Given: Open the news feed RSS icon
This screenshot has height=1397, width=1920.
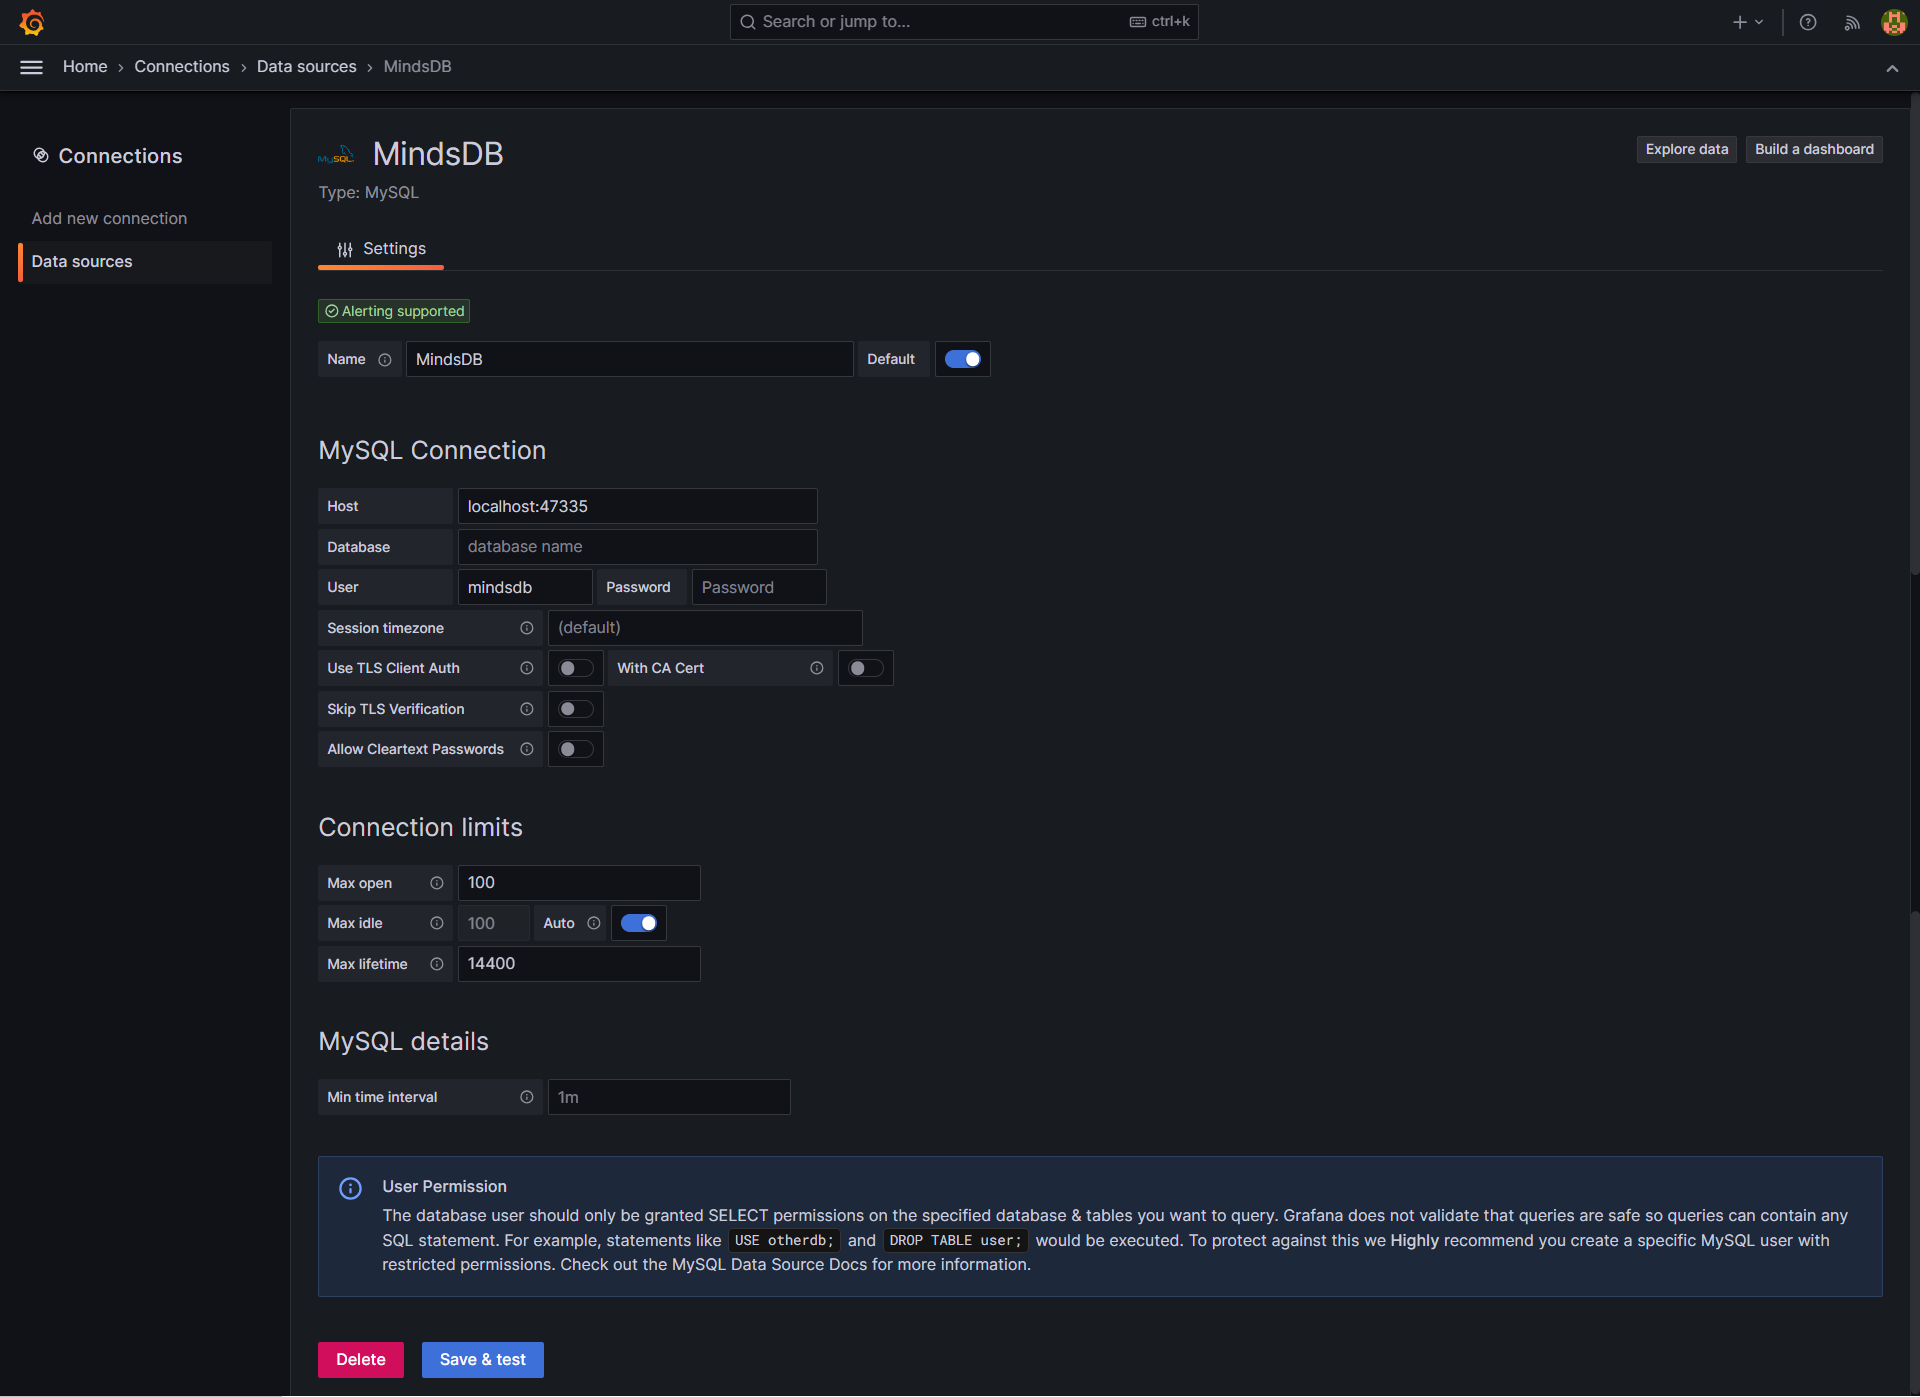Looking at the screenshot, I should click(x=1851, y=22).
